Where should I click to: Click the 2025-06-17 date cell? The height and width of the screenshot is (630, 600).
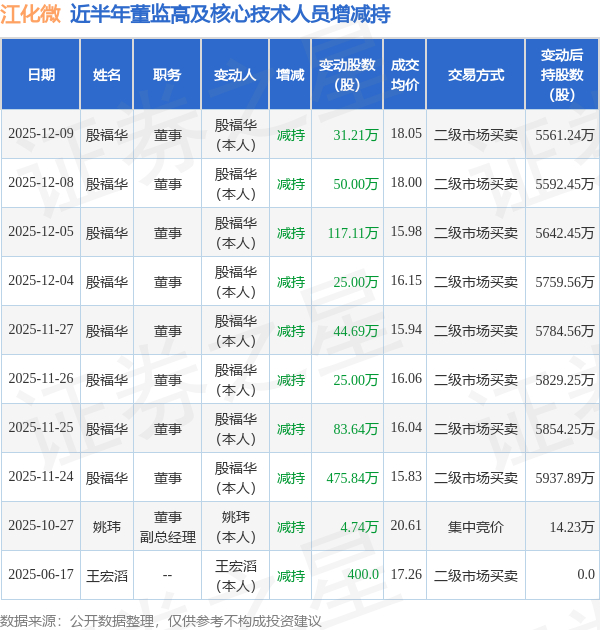point(41,574)
